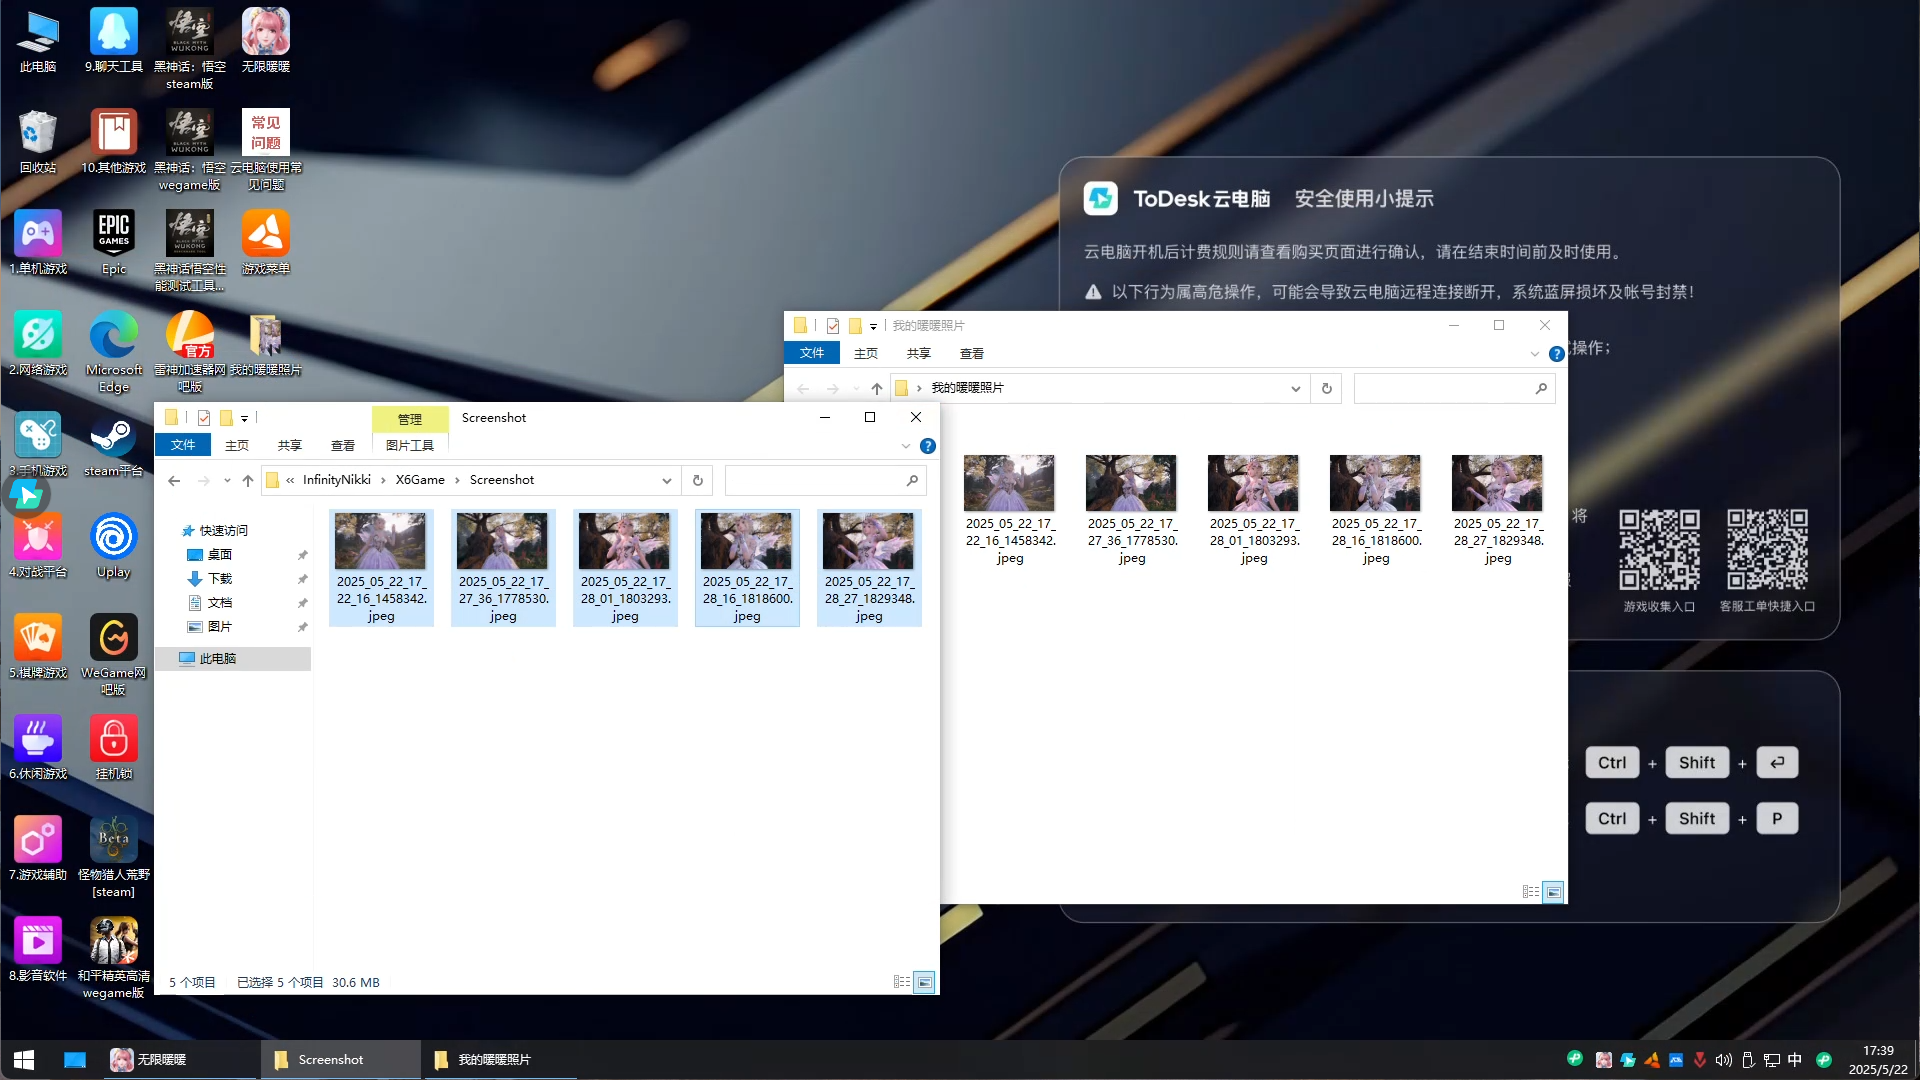1920x1080 pixels.
Task: Open 主页 tab in Screenshot window
Action: point(237,445)
